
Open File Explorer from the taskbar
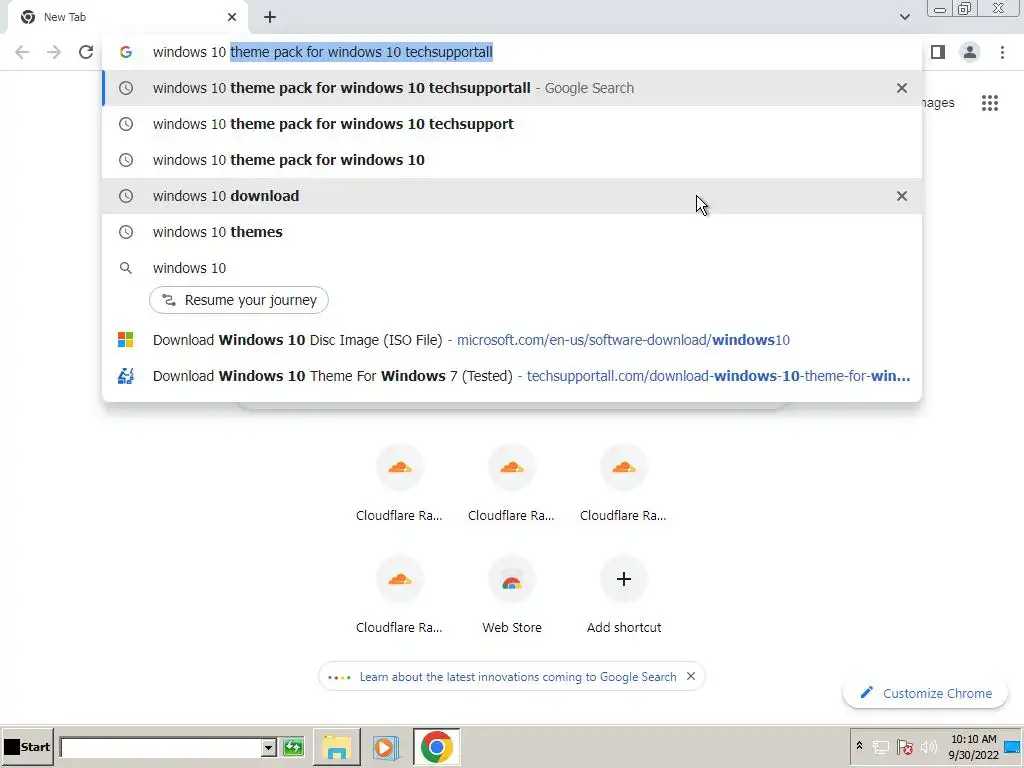click(336, 747)
